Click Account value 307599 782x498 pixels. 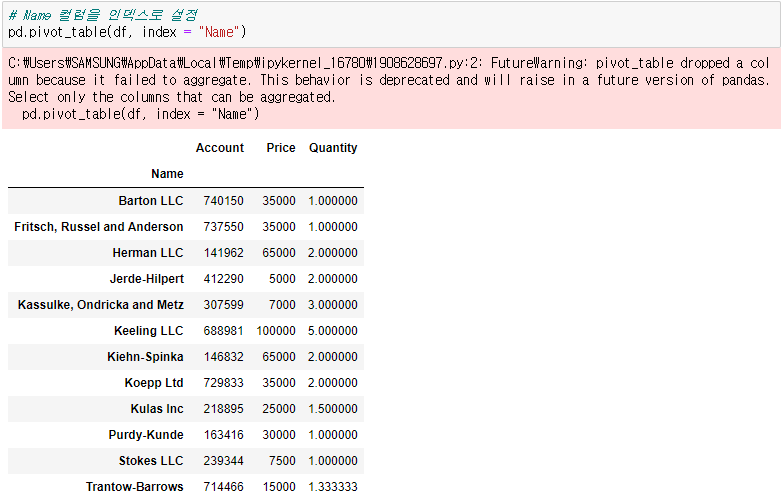click(223, 305)
